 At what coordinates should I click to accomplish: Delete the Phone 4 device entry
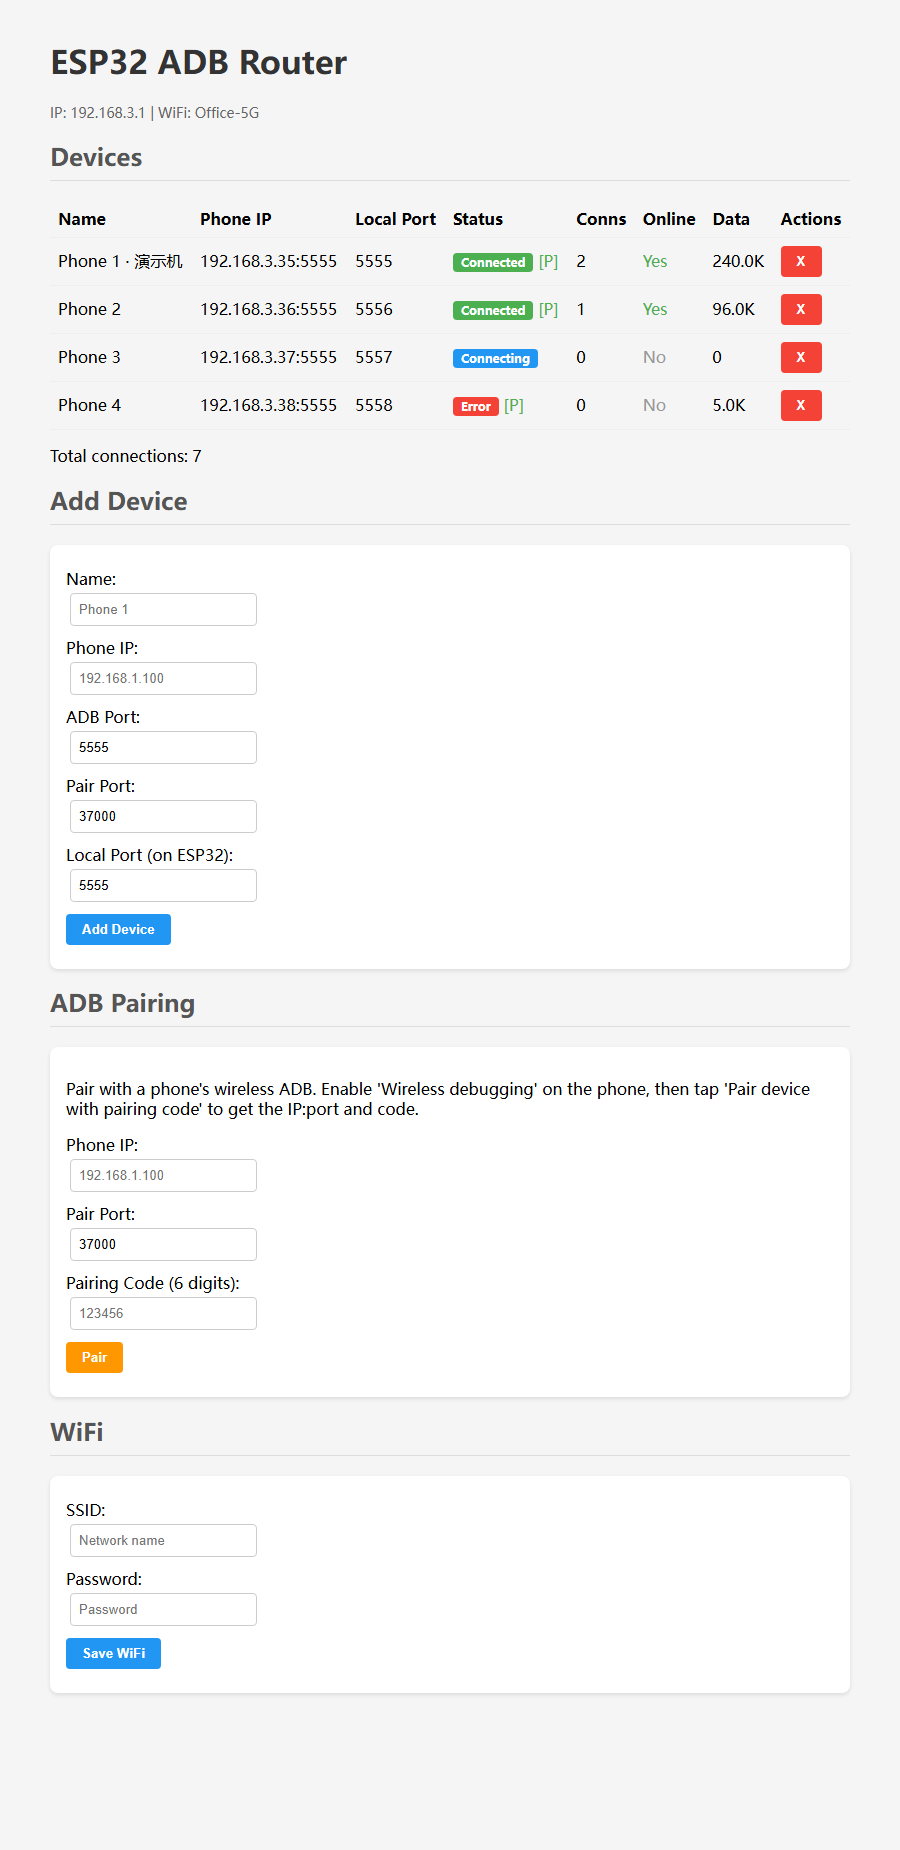pos(801,405)
